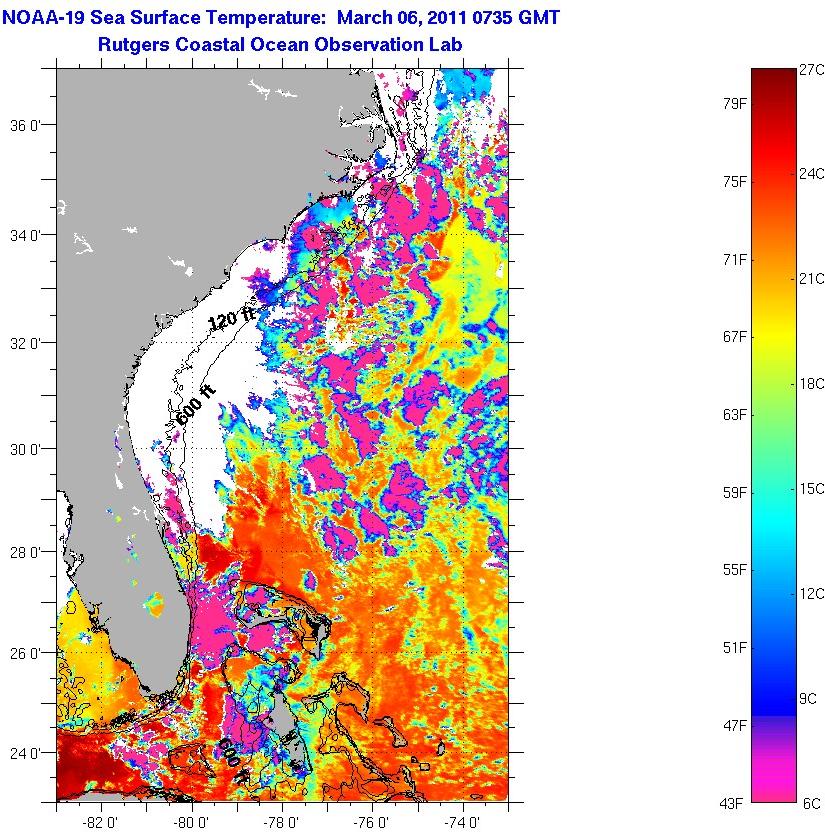Click the sea surface temperature map image
This screenshot has width=825, height=832.
click(x=282, y=435)
